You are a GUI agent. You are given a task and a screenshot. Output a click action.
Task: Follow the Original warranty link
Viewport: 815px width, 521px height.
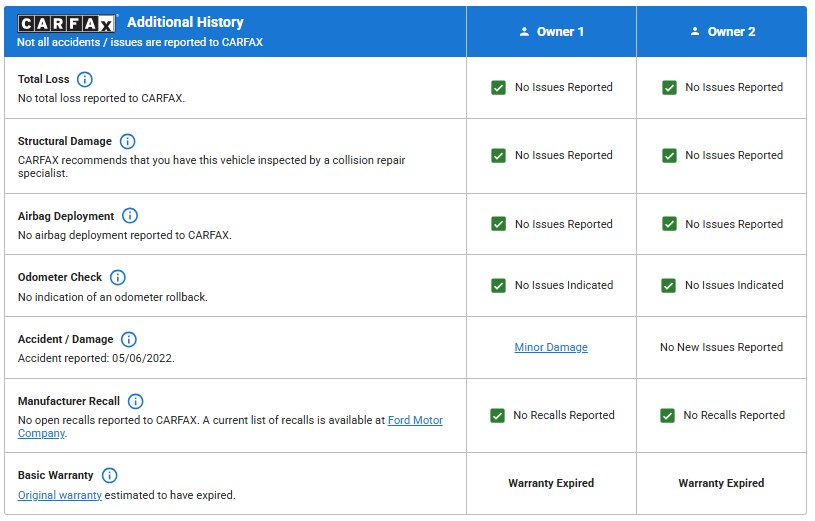click(x=60, y=496)
